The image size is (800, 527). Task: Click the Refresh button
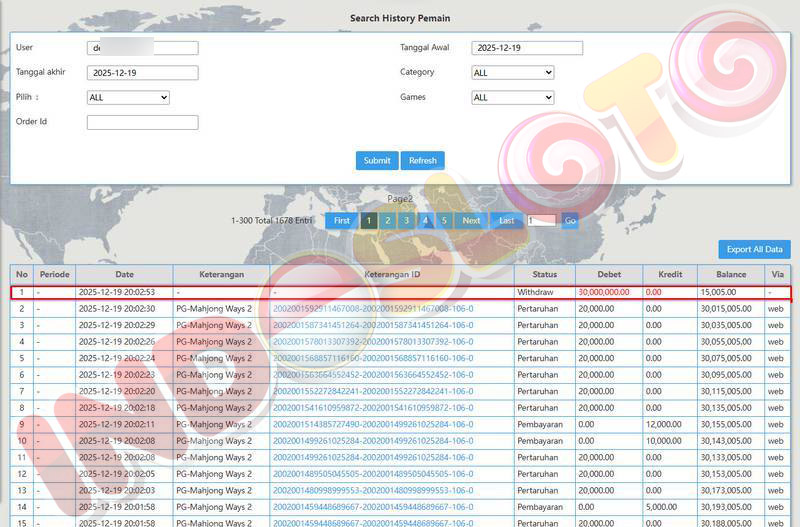[422, 160]
